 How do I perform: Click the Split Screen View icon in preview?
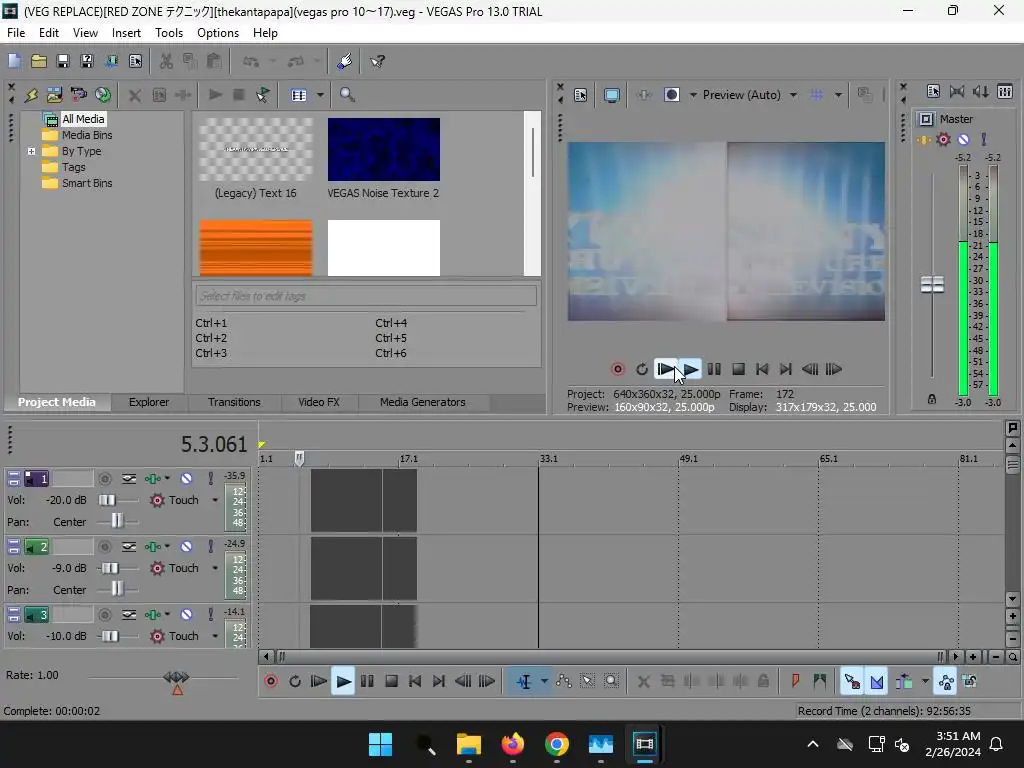tap(671, 95)
